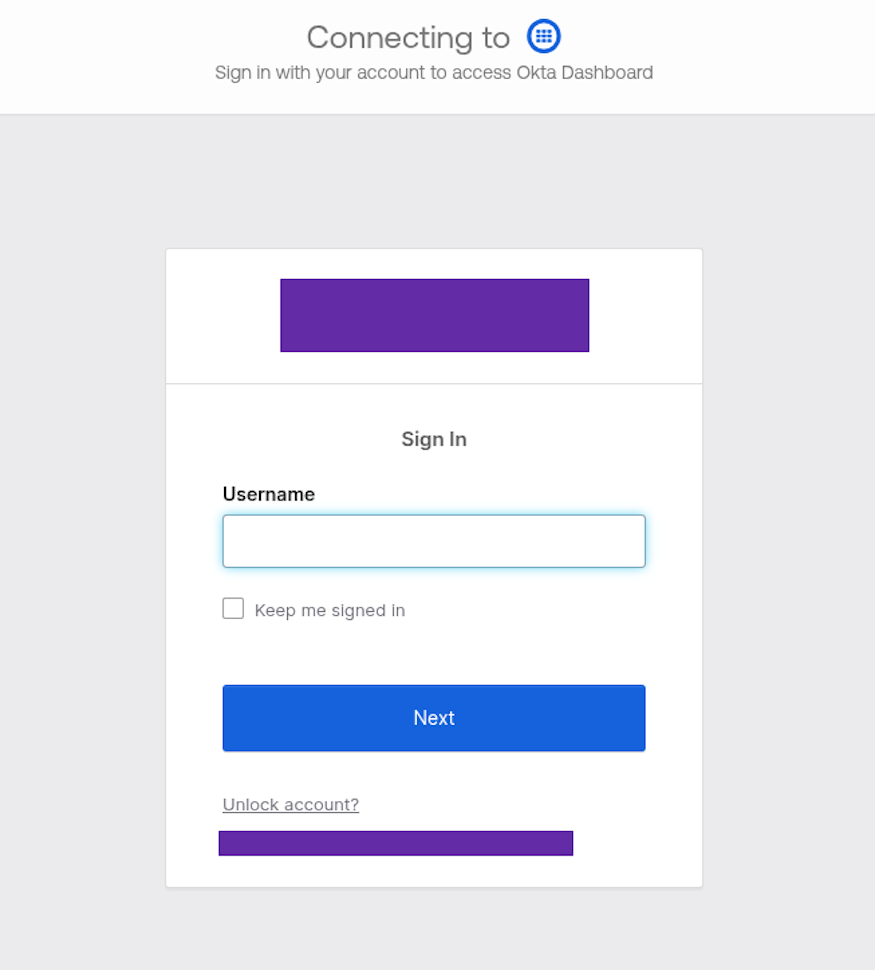
Task: Click the organization logo at top of card
Action: (x=434, y=315)
